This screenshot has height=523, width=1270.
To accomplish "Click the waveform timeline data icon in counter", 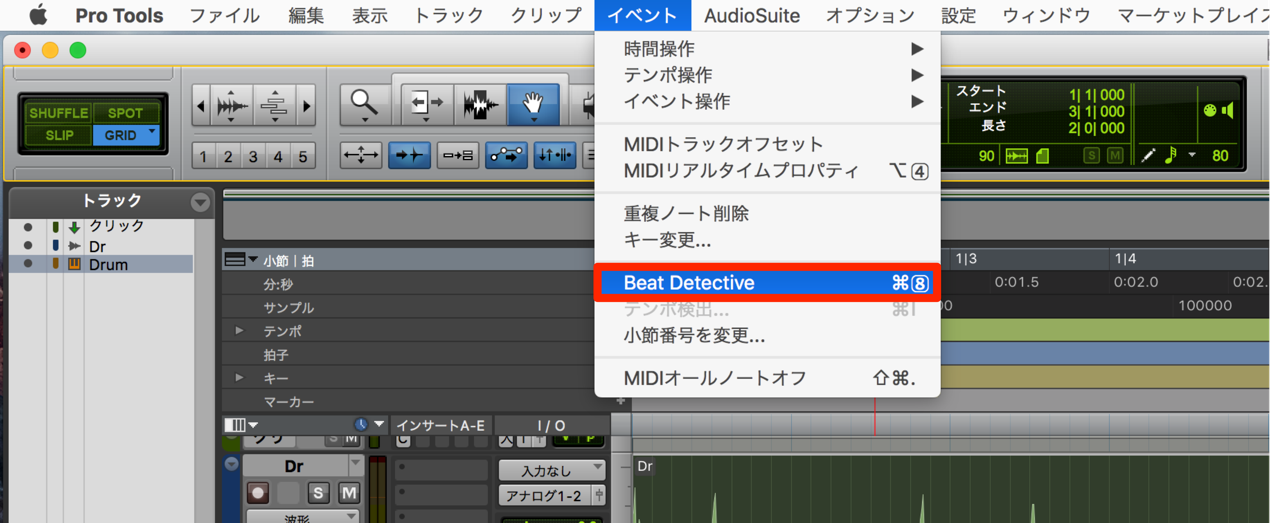I will (1016, 156).
